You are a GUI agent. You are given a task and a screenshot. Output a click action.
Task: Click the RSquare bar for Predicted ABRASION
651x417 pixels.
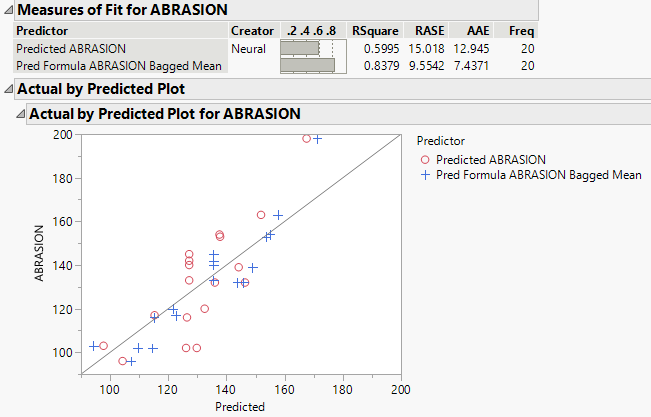[x=300, y=47]
